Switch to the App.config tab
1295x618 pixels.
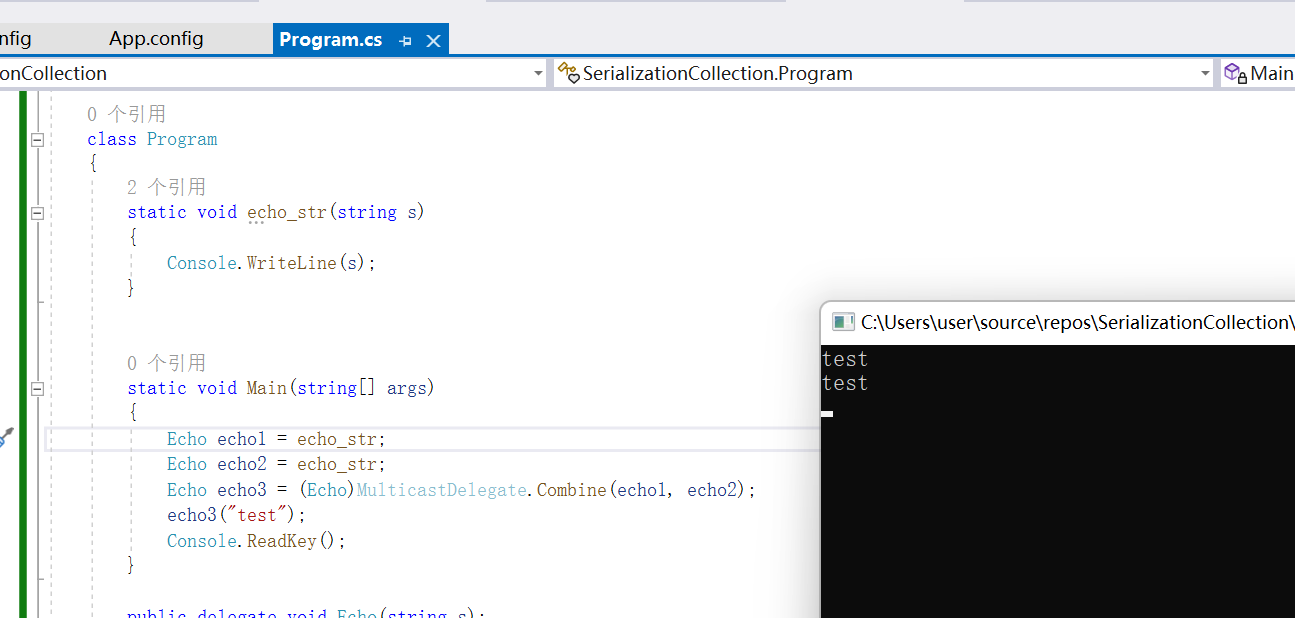156,39
